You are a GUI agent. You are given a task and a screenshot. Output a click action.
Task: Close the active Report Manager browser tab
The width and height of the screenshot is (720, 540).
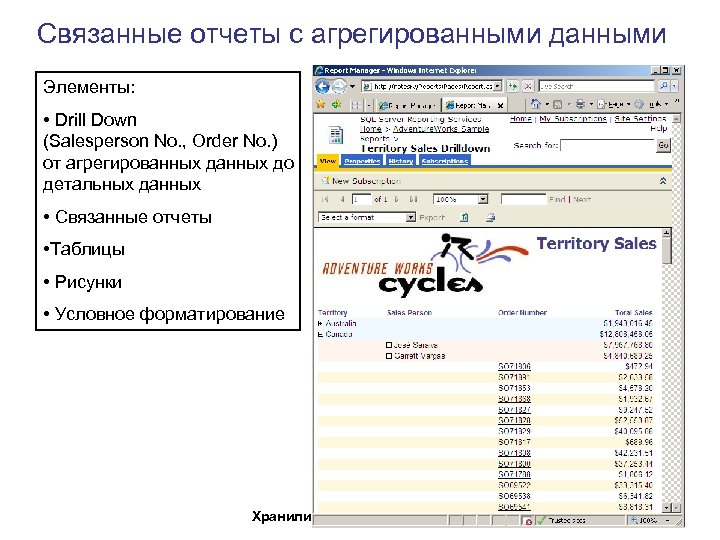click(x=501, y=105)
